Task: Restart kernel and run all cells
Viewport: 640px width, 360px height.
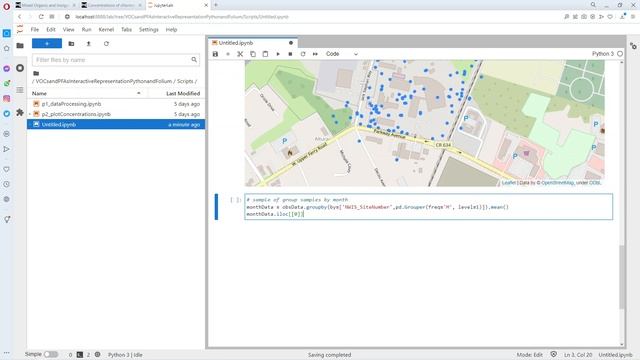Action: point(315,54)
